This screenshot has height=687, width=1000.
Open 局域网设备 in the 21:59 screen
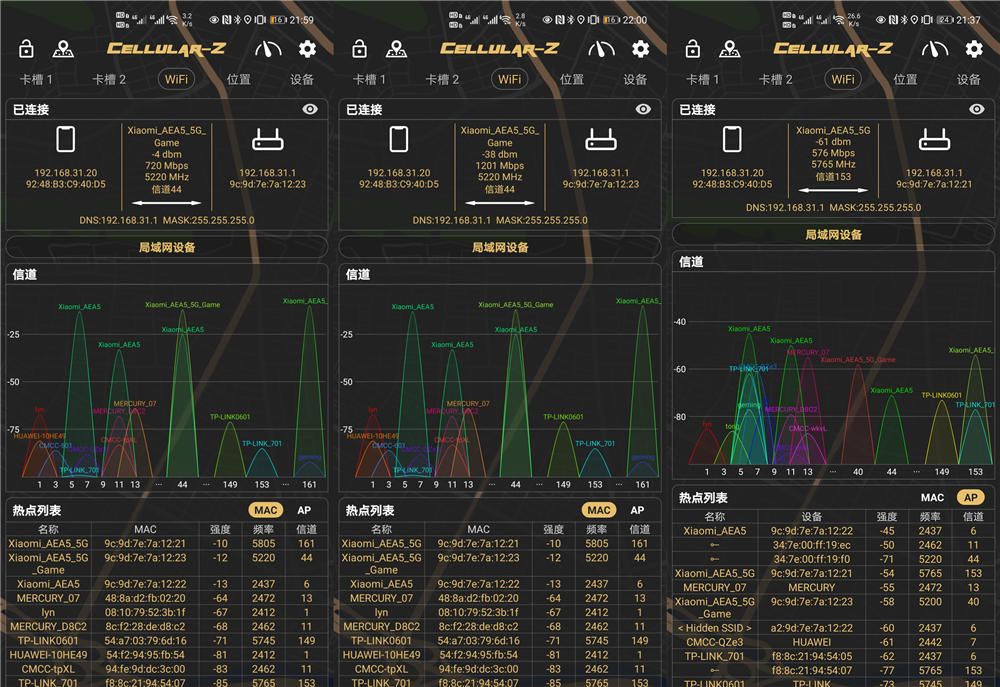pos(167,247)
